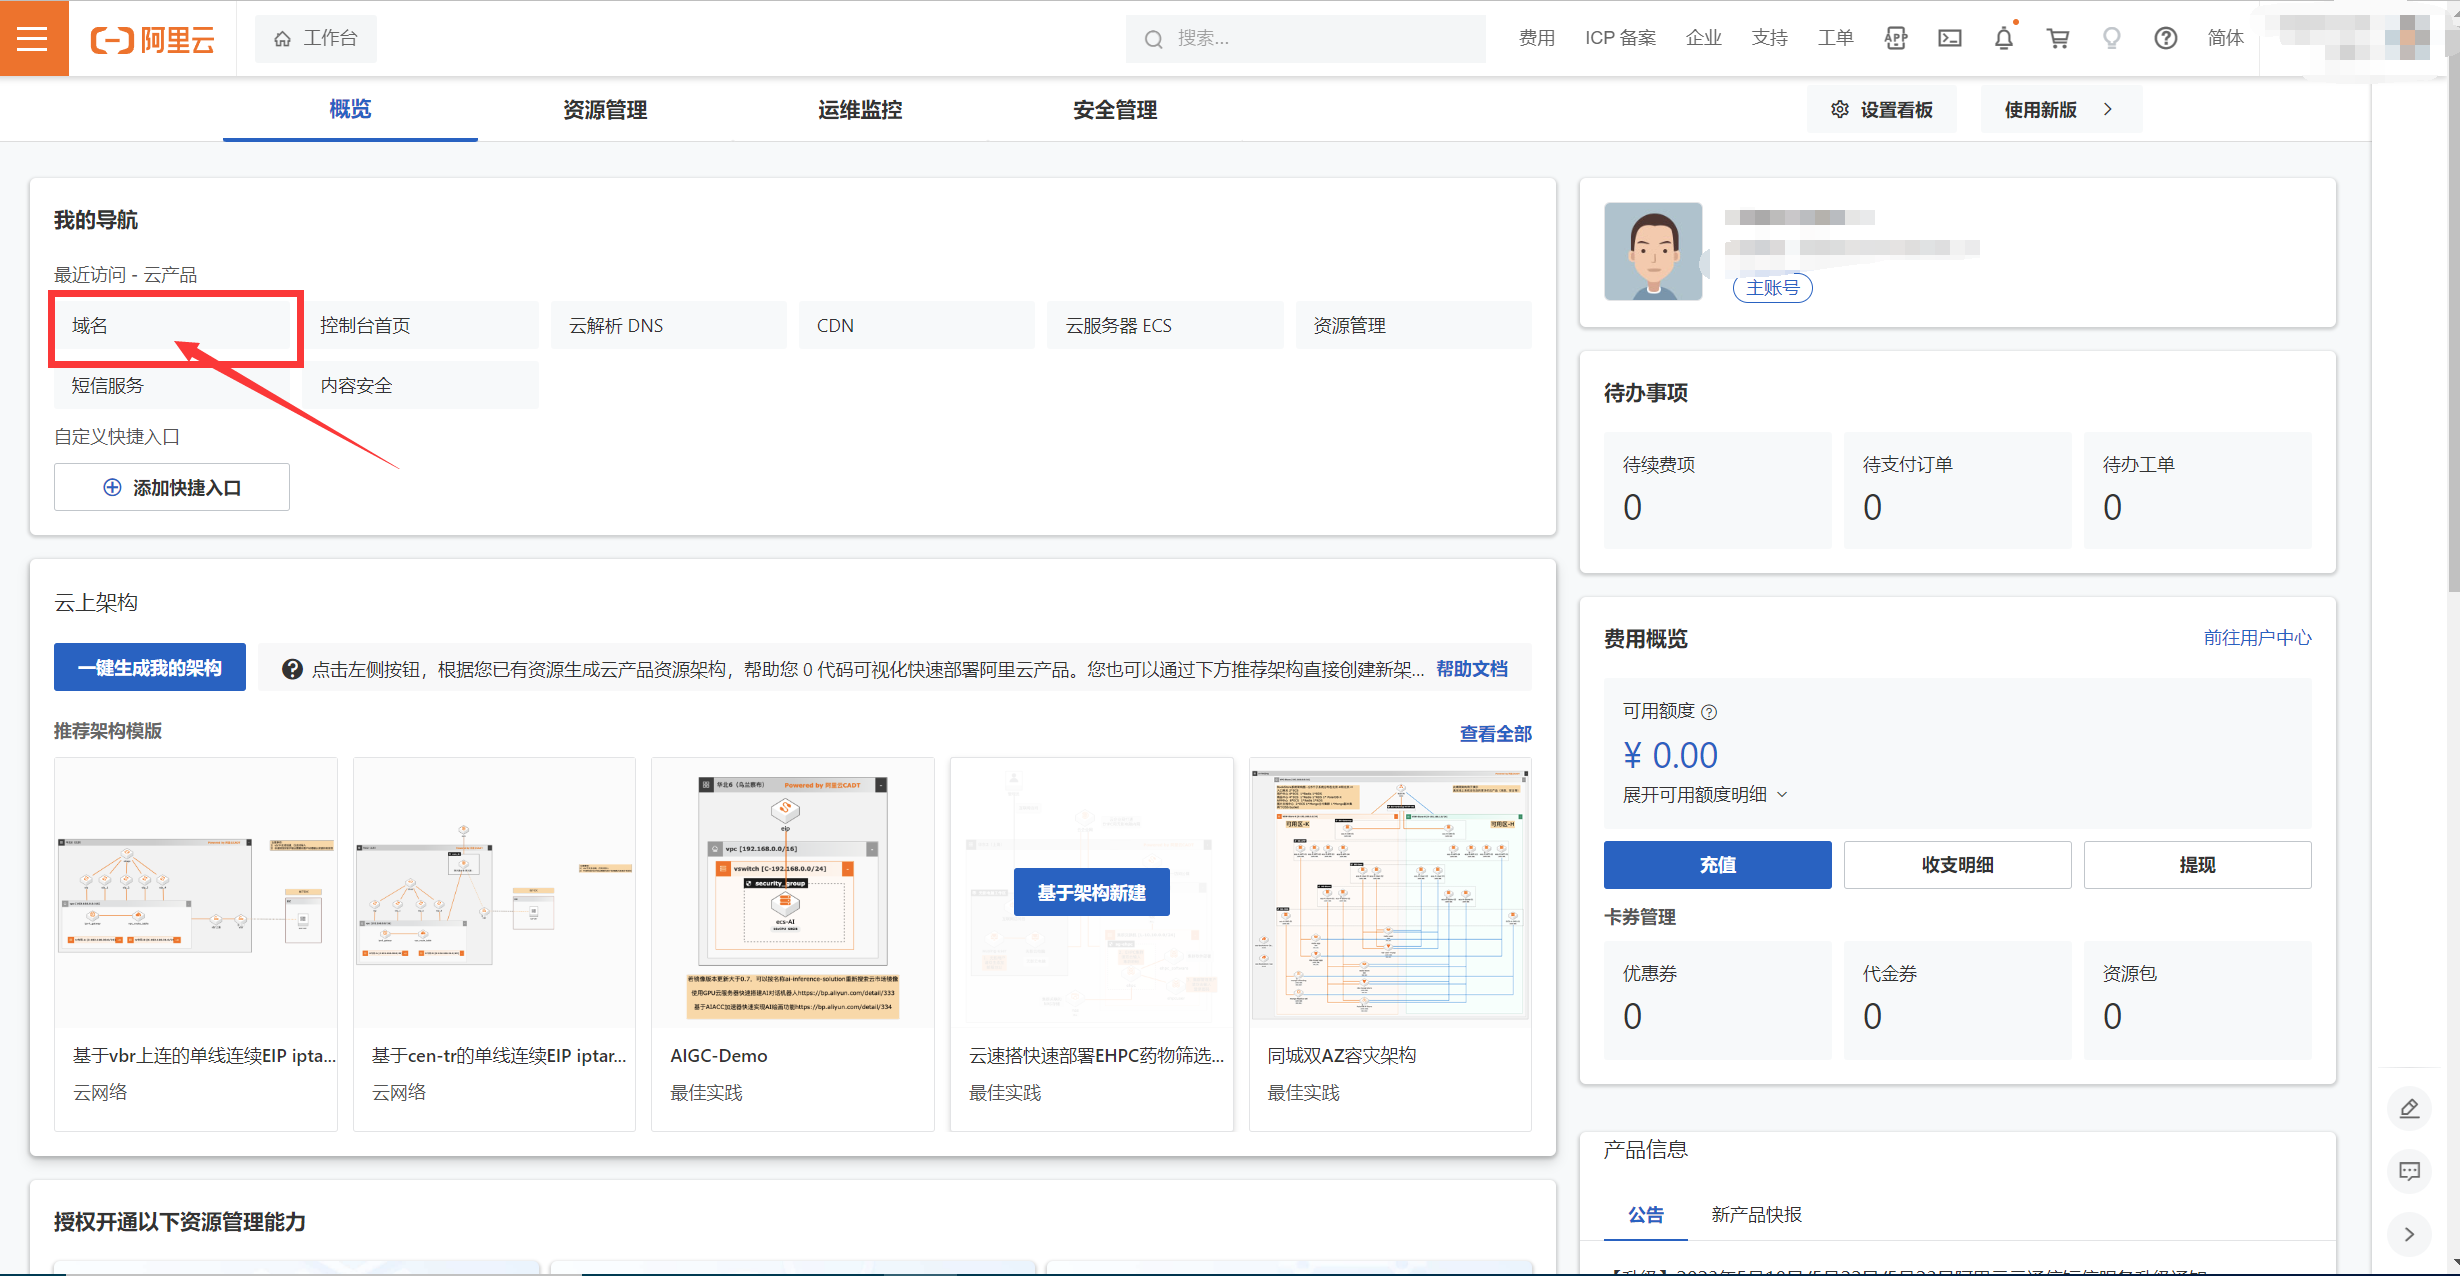Screen dimensions: 2460x1276
Task: Click the 充值 recharge button
Action: click(1717, 864)
